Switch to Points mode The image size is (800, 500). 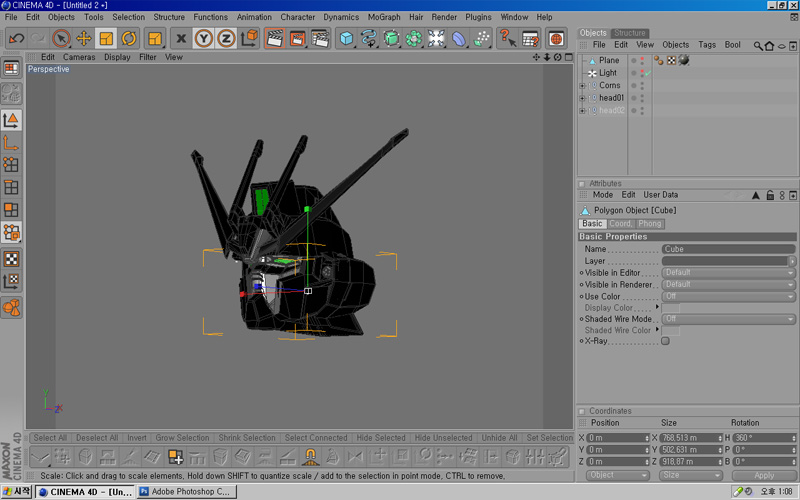11,165
